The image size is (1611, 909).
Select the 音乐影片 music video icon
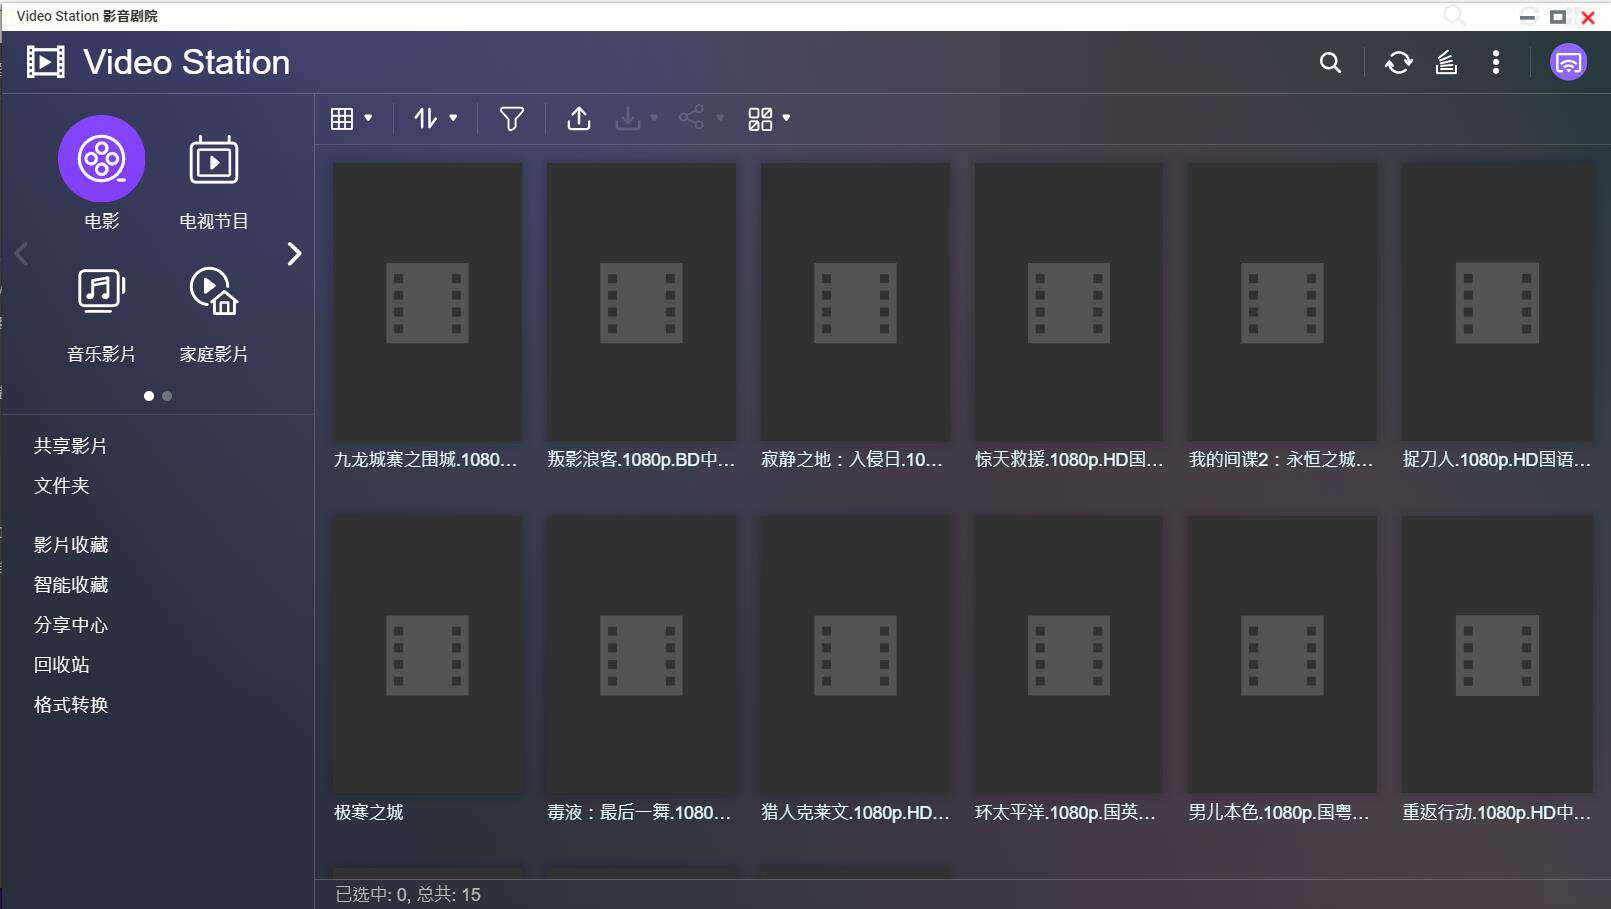(x=102, y=291)
